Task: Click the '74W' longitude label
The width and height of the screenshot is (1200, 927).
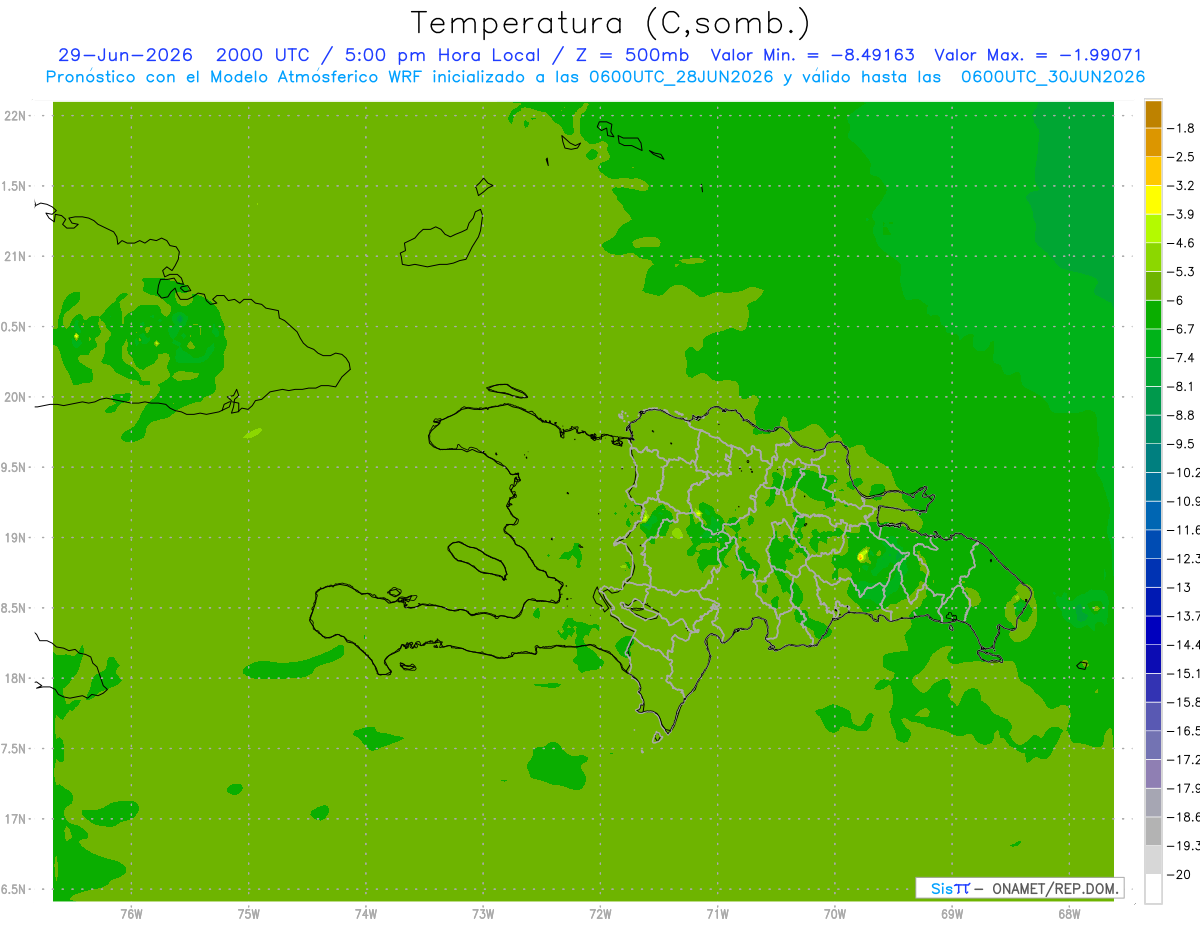Action: [365, 913]
